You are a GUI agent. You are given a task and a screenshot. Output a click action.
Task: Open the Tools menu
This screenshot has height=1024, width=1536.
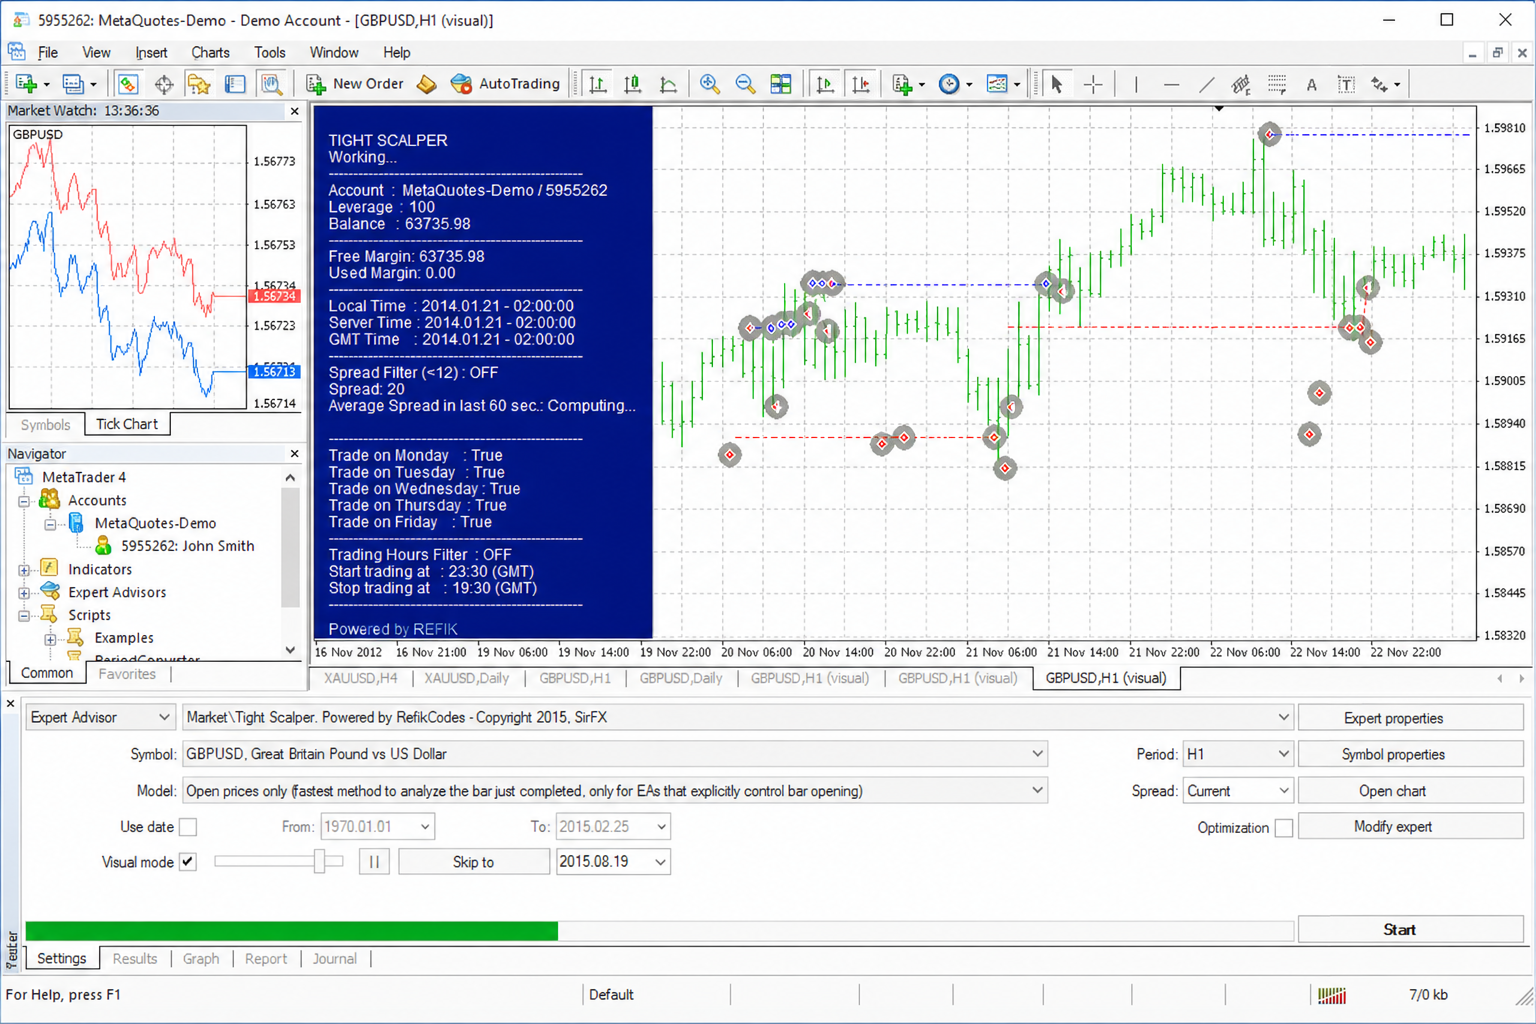pyautogui.click(x=270, y=52)
